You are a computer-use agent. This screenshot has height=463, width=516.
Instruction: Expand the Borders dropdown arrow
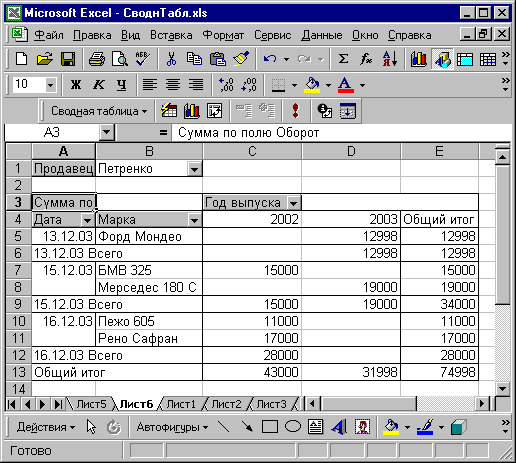point(294,85)
